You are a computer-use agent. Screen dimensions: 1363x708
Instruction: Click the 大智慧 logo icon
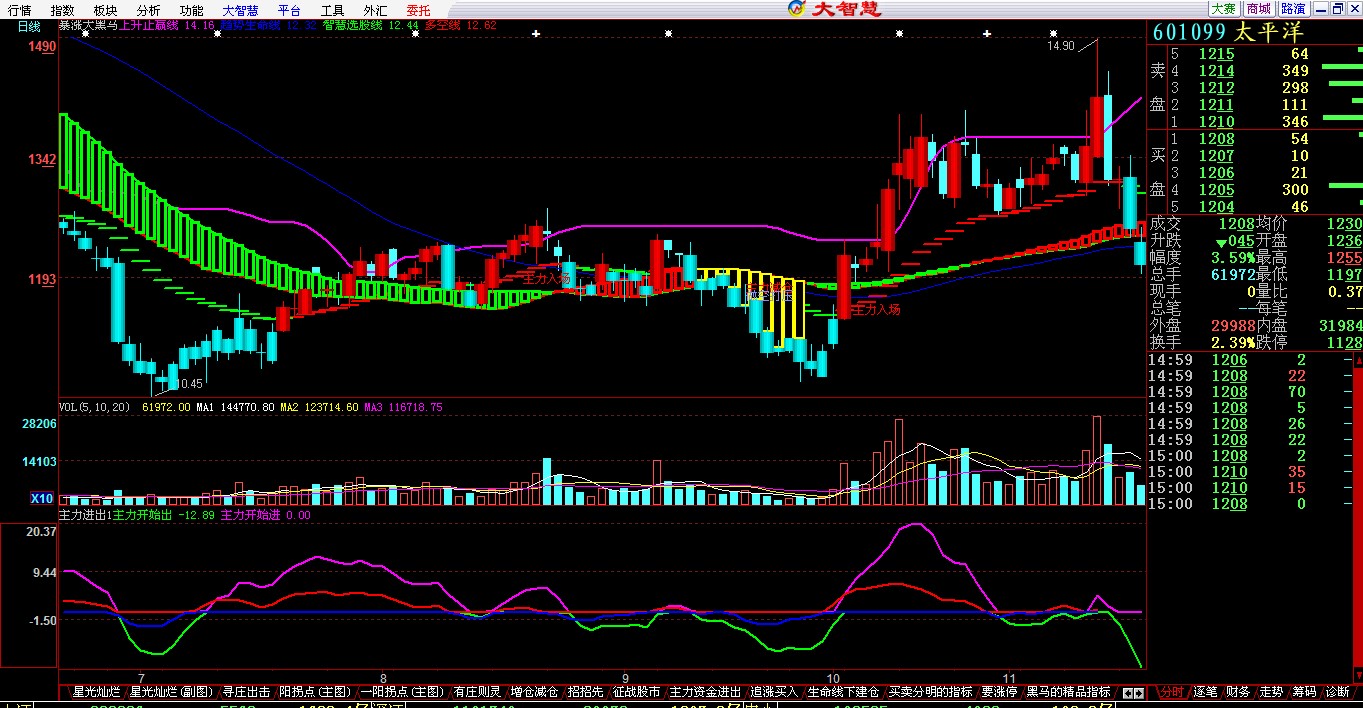pos(796,8)
